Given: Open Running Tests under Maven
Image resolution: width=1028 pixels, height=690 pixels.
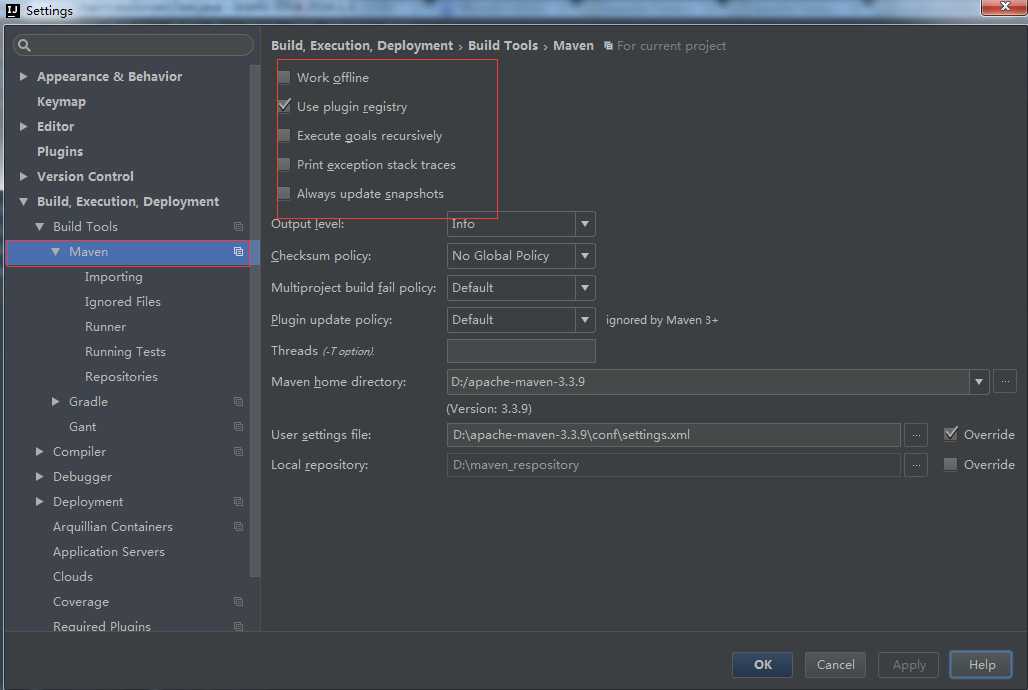Looking at the screenshot, I should [x=125, y=352].
